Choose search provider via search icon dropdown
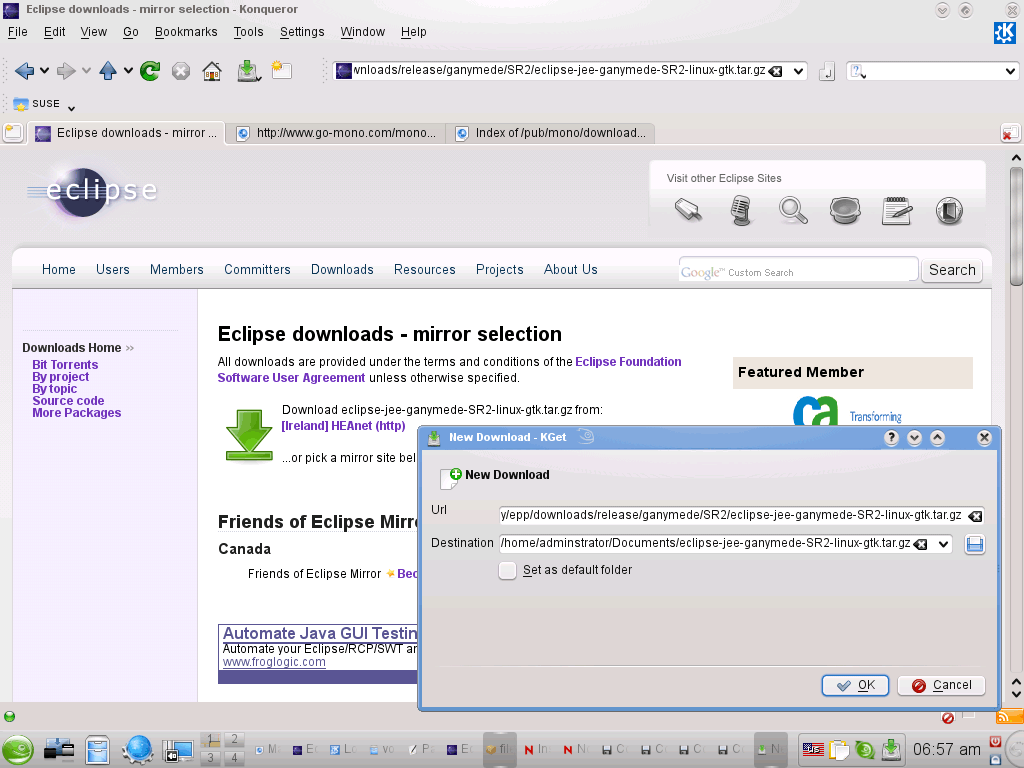This screenshot has width=1024, height=768. [858, 71]
